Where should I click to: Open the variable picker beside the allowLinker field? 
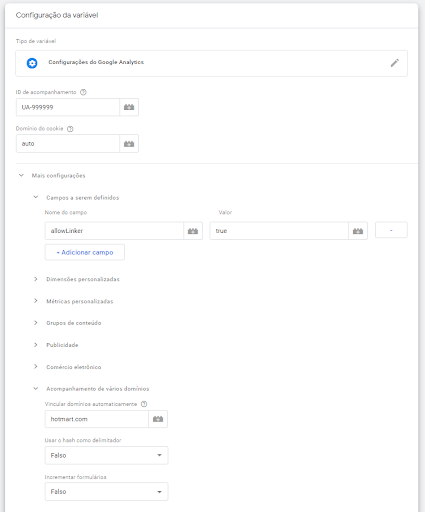point(193,231)
